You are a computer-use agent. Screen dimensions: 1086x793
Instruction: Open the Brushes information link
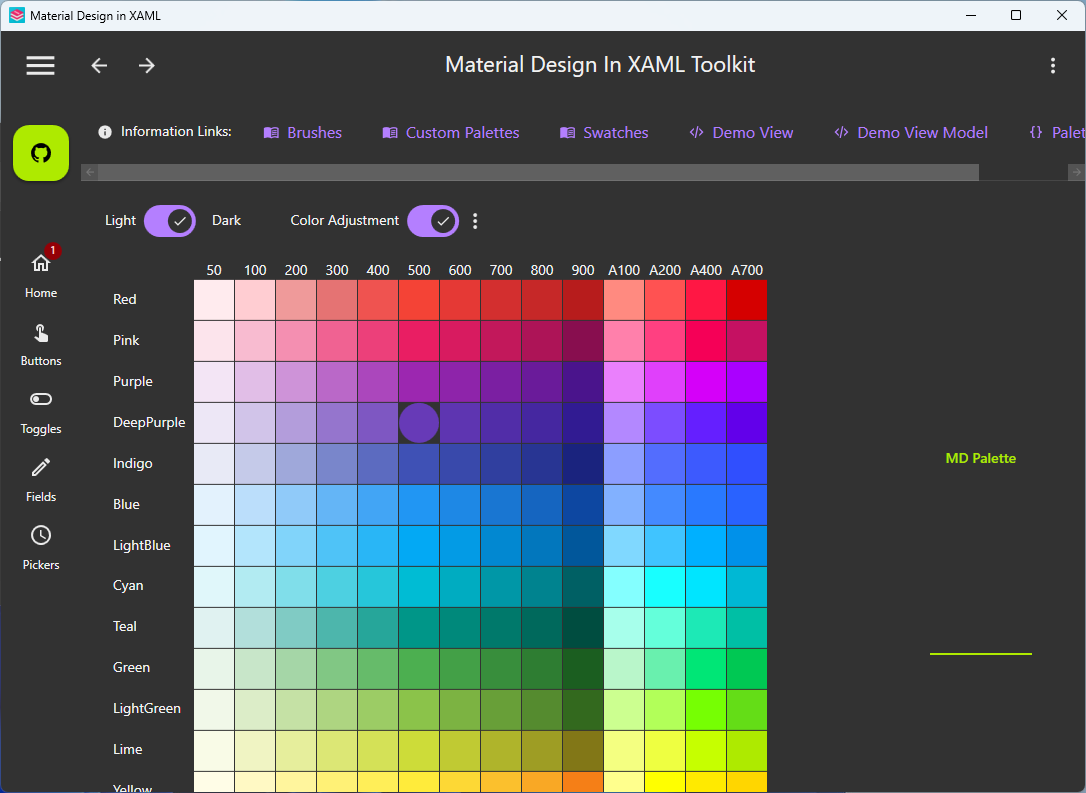pyautogui.click(x=302, y=131)
